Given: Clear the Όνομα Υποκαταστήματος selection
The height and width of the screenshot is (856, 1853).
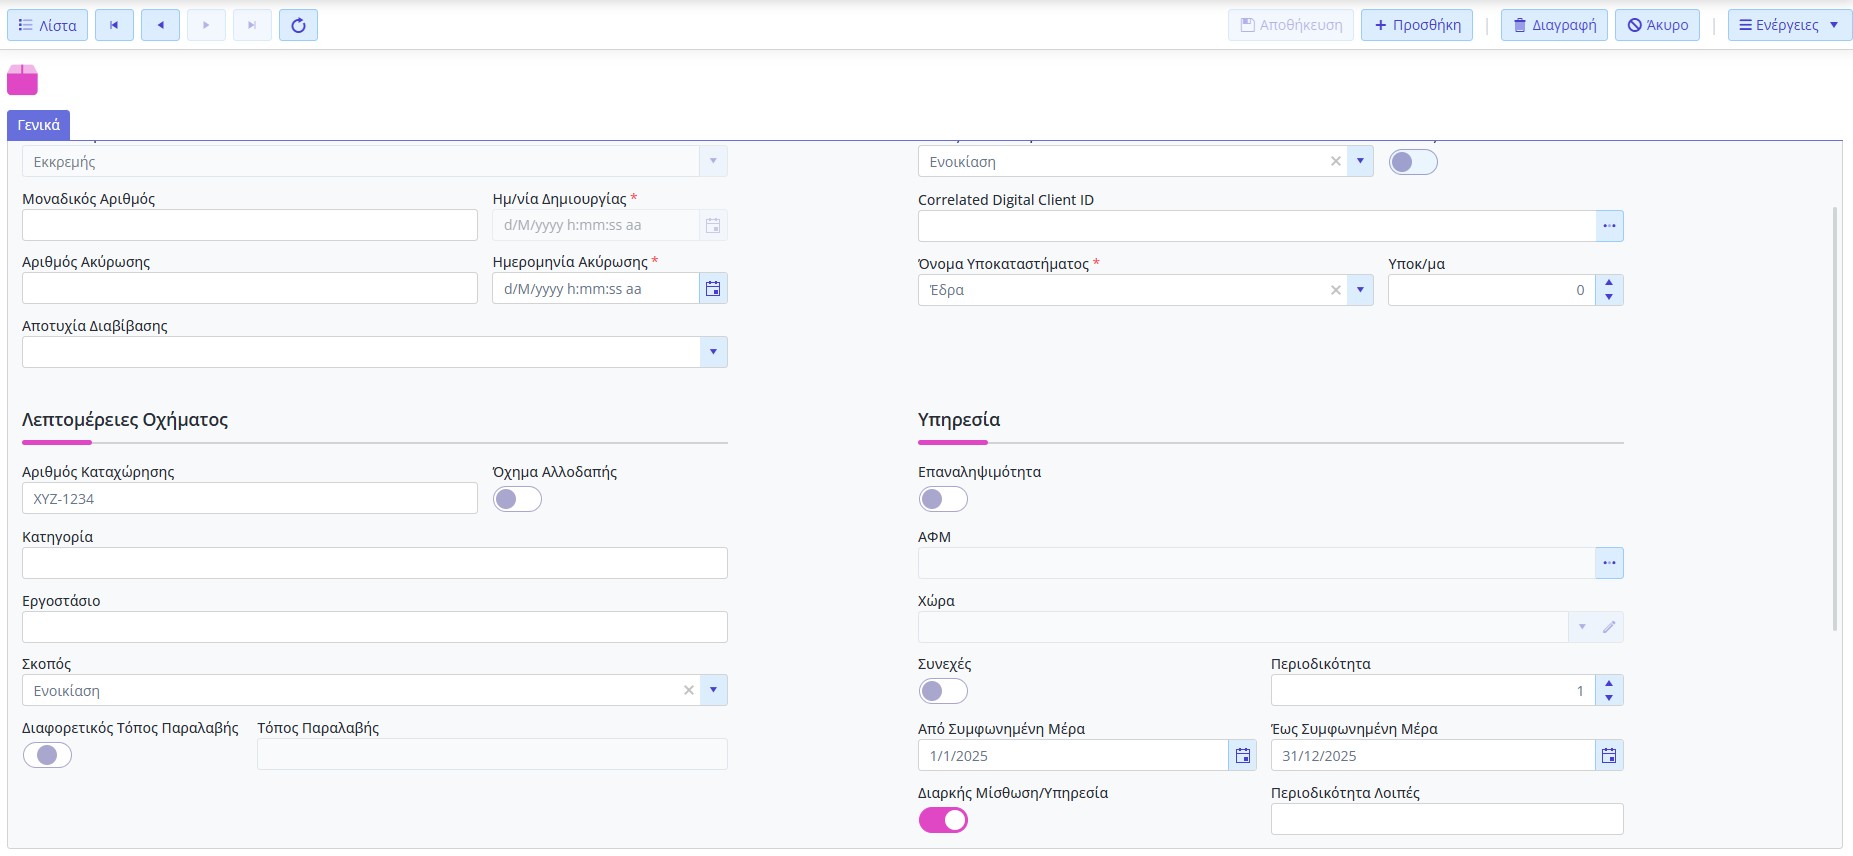Looking at the screenshot, I should pos(1335,290).
